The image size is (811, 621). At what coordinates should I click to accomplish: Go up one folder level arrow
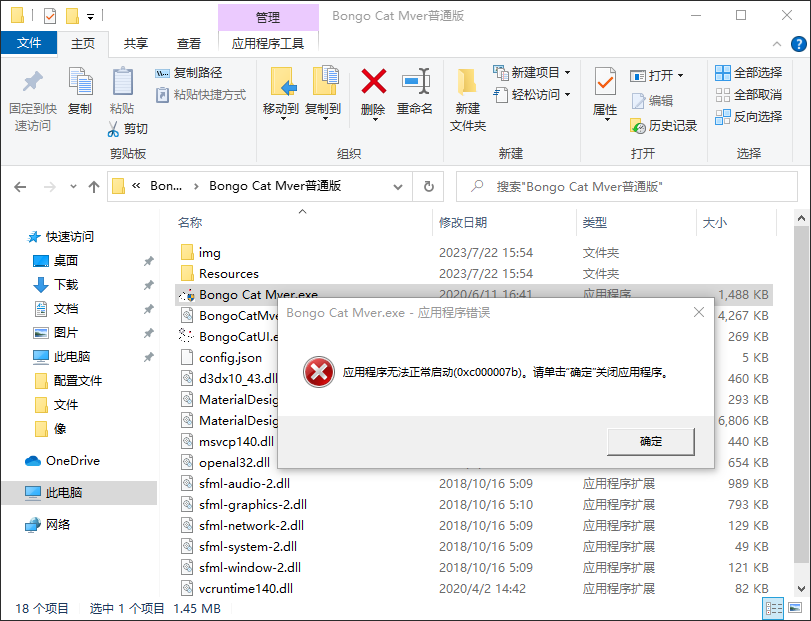(94, 187)
